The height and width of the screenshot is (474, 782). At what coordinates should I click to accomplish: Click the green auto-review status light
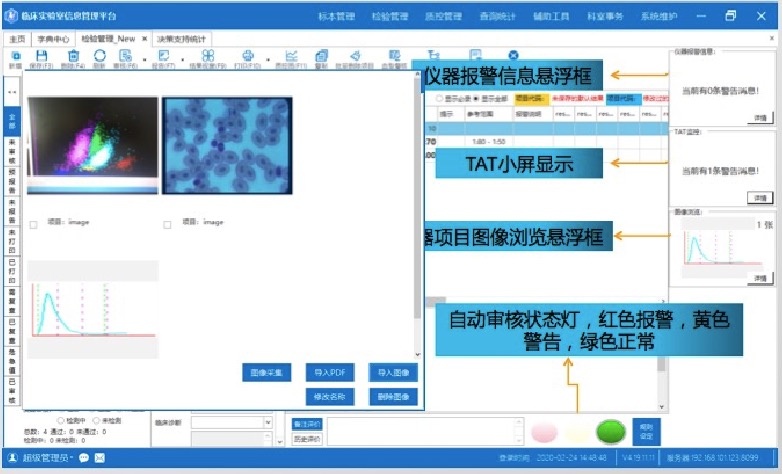(609, 433)
